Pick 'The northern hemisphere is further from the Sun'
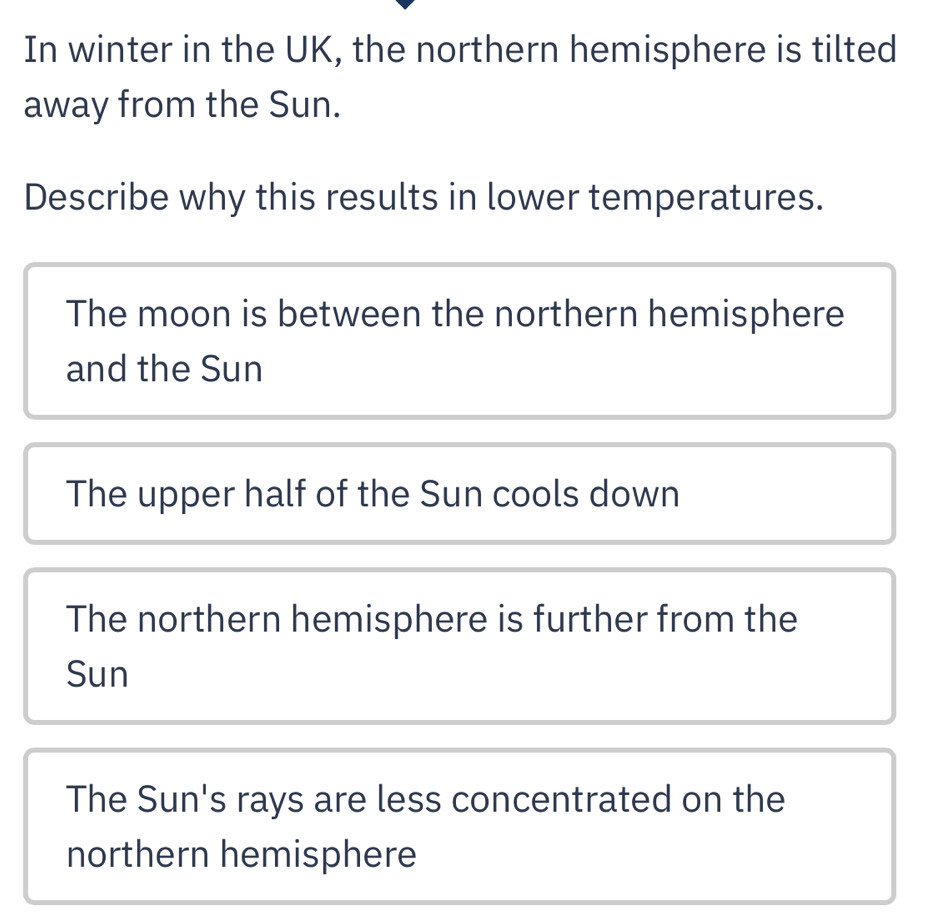 point(459,646)
